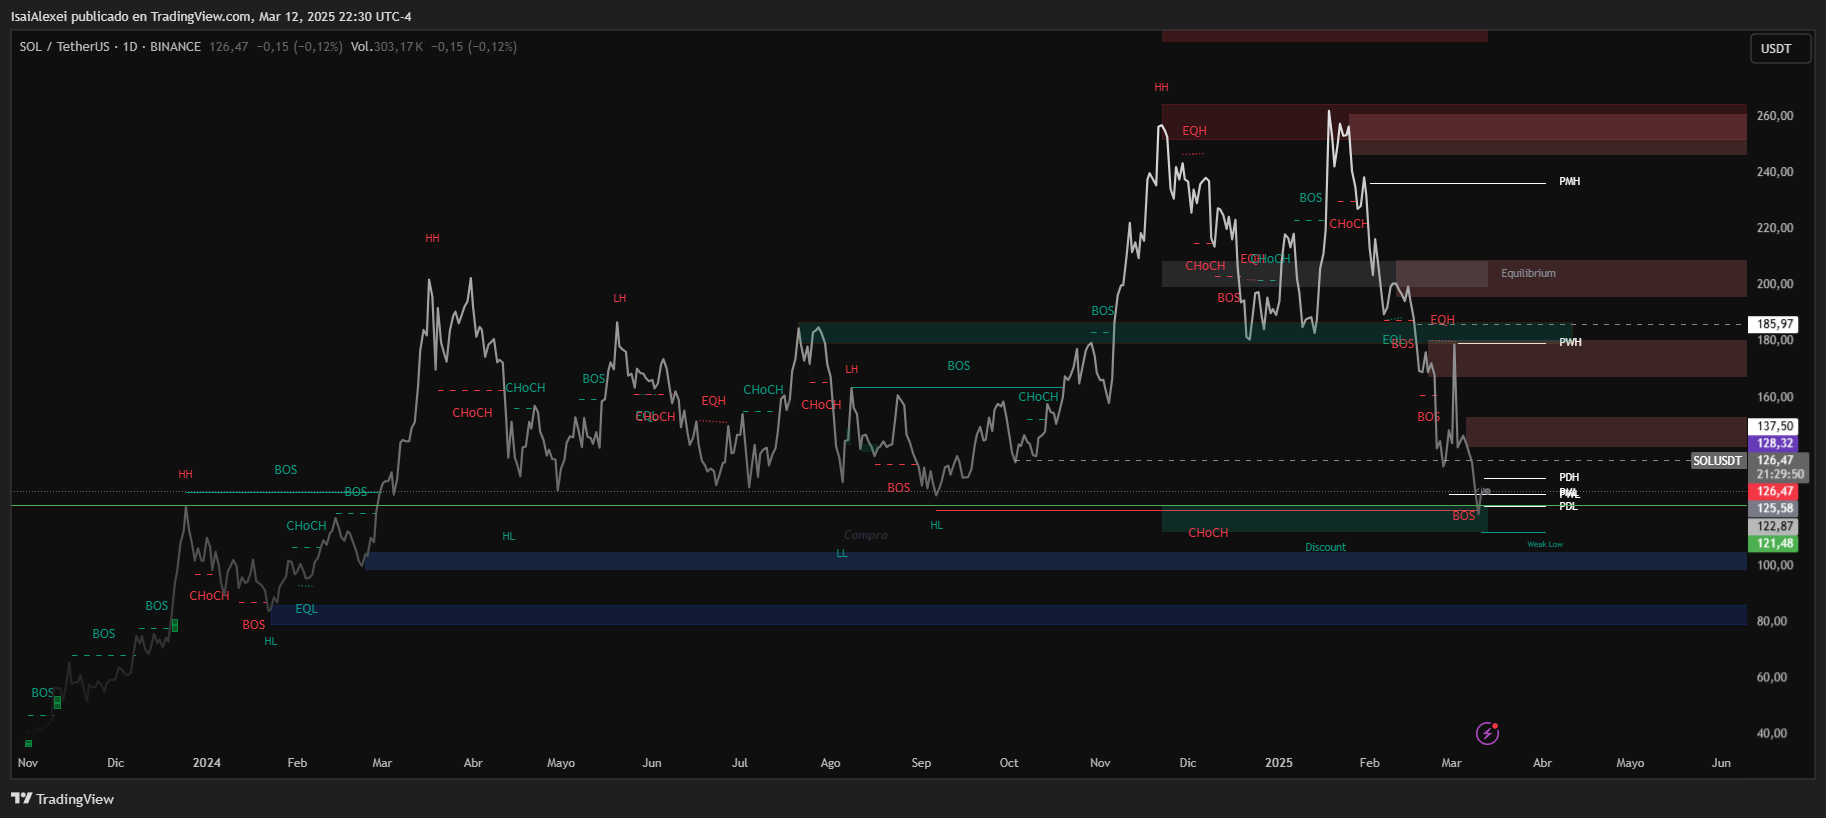Click the Weak Low label

(x=1545, y=544)
